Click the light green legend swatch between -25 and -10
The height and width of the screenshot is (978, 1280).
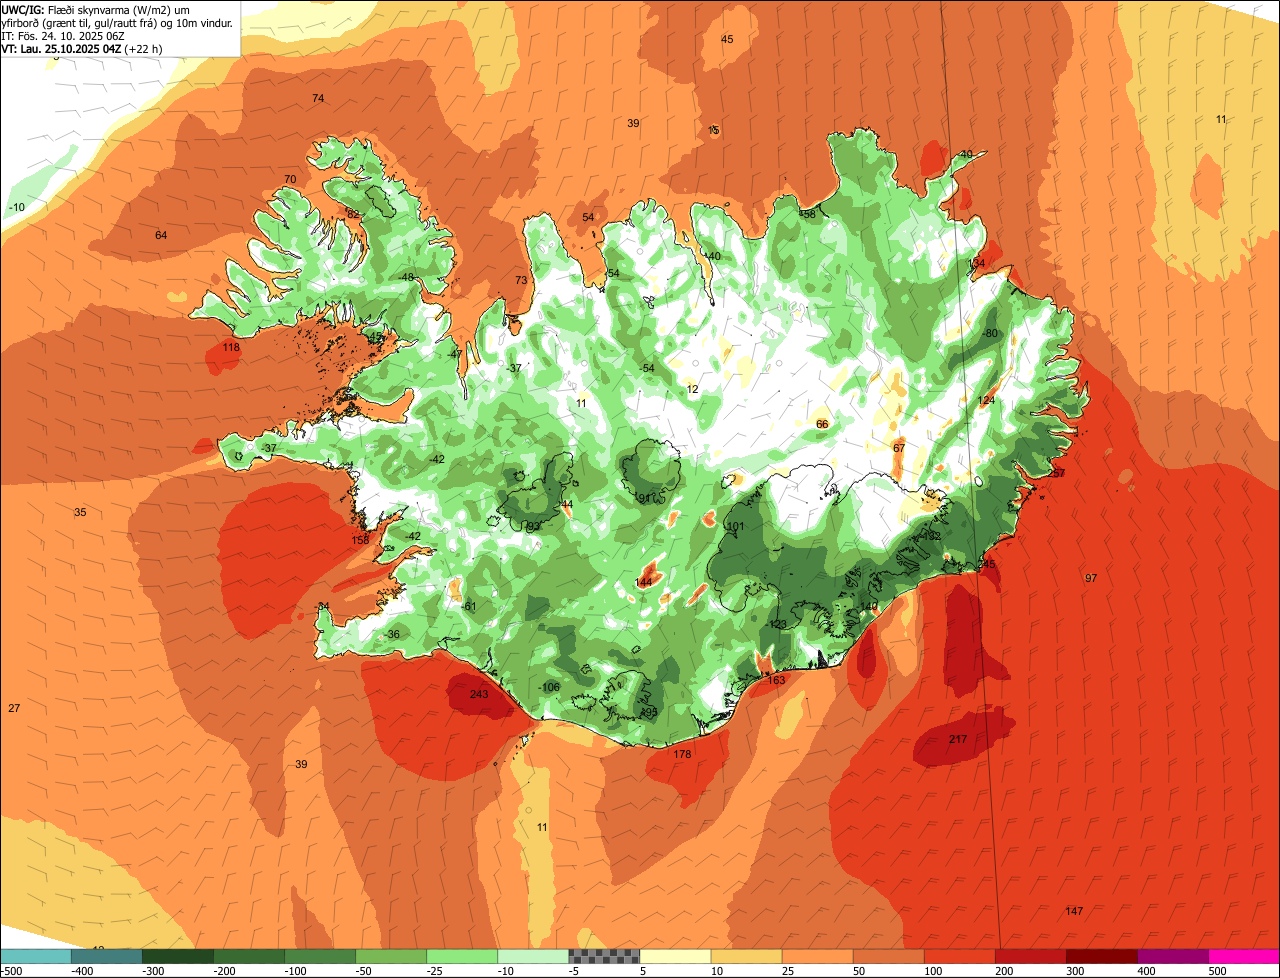[x=462, y=957]
